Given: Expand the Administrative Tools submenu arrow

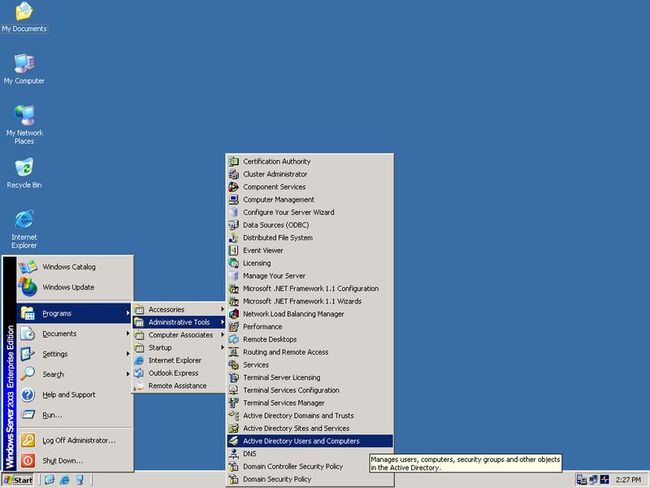Looking at the screenshot, I should point(222,322).
